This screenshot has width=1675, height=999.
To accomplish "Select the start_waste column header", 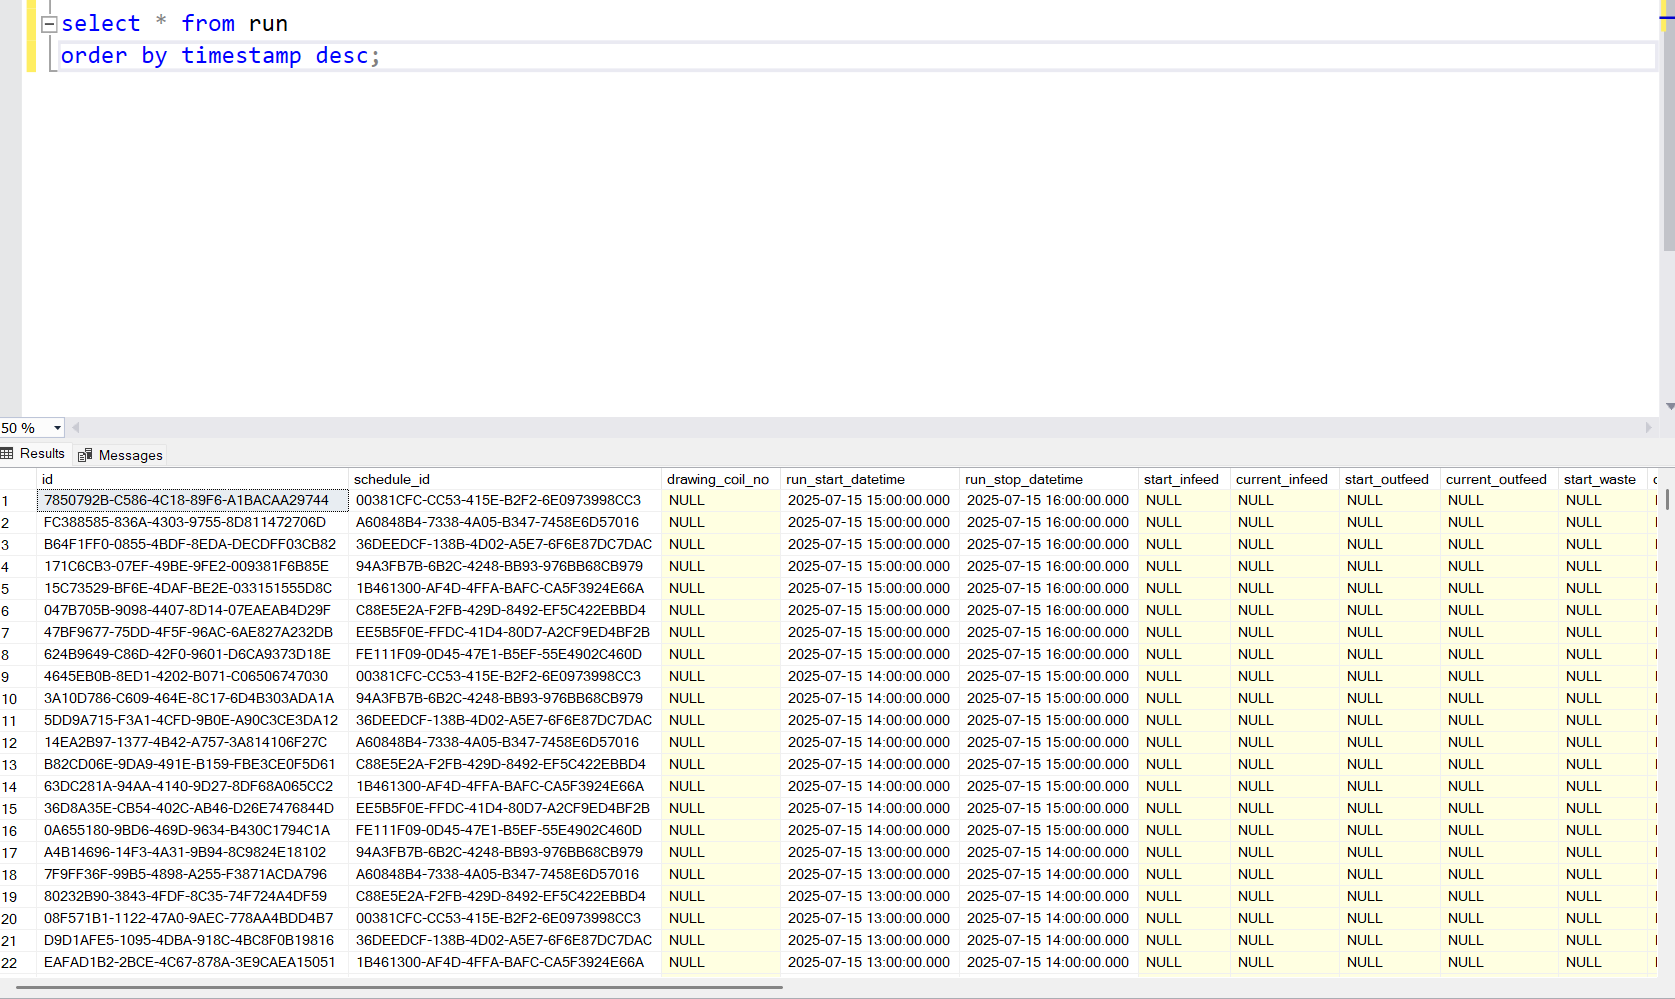I will coord(1603,480).
